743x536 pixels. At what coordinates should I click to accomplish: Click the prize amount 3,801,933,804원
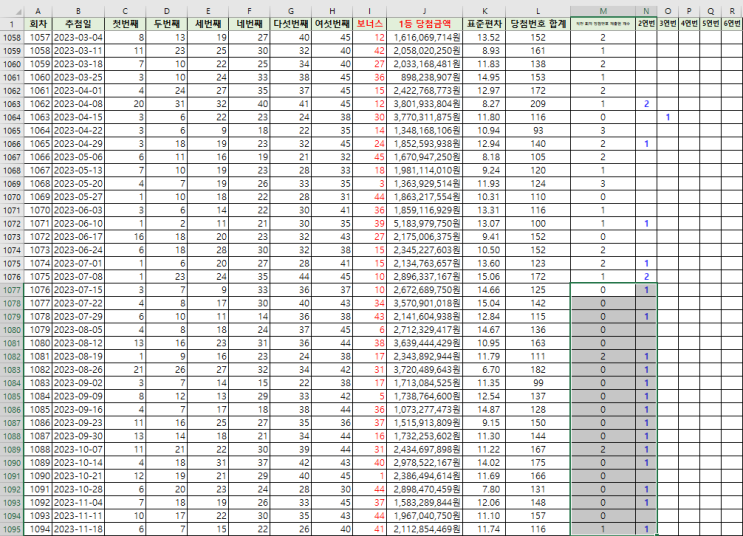(x=425, y=104)
